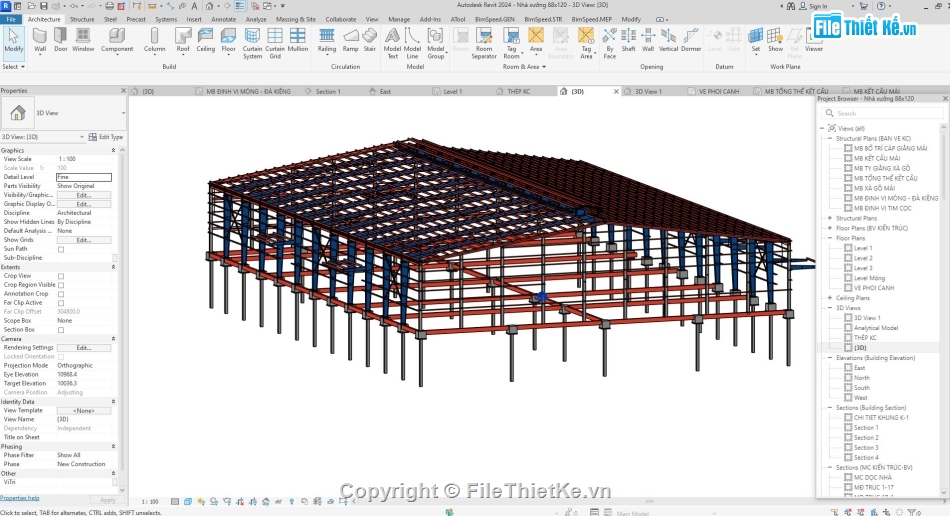Open the MB KẾT CẤU MÁI plan
Image resolution: width=950 pixels, height=516 pixels.
pyautogui.click(x=877, y=158)
